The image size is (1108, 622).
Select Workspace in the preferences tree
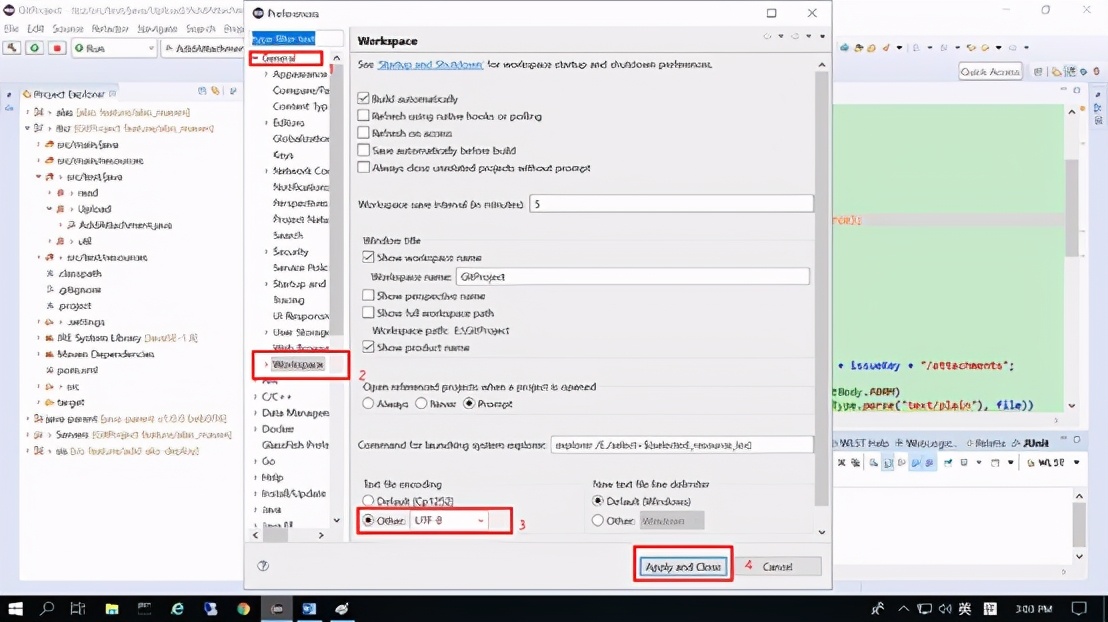tap(297, 365)
